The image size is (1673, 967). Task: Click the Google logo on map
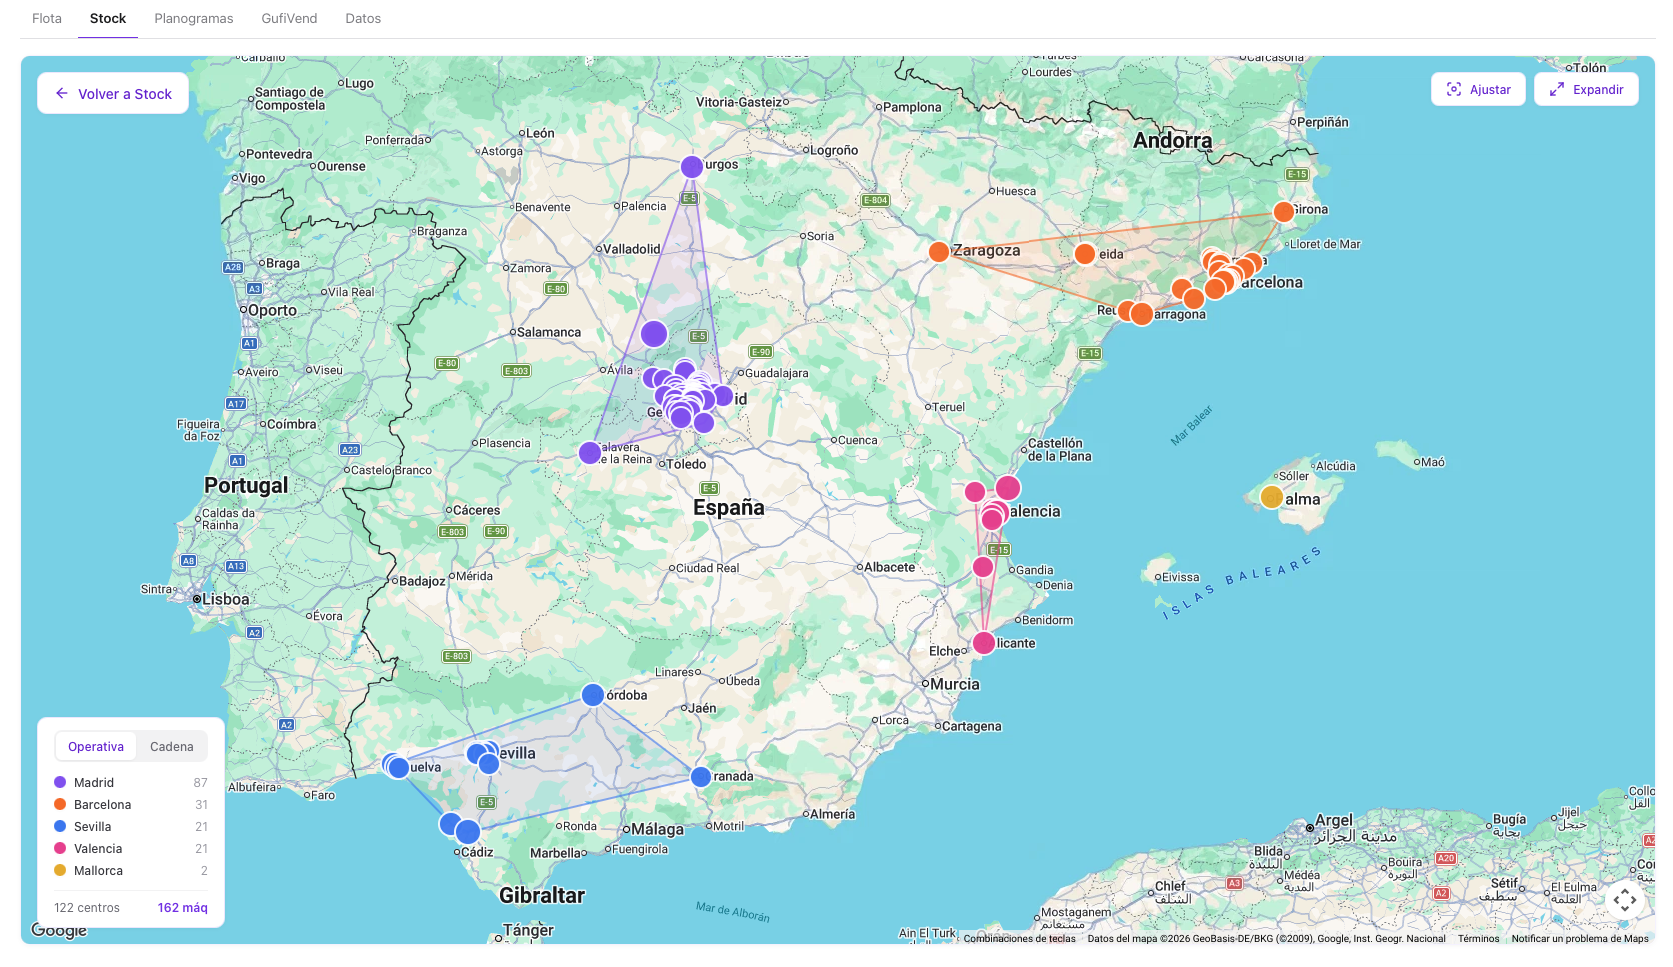coord(59,930)
